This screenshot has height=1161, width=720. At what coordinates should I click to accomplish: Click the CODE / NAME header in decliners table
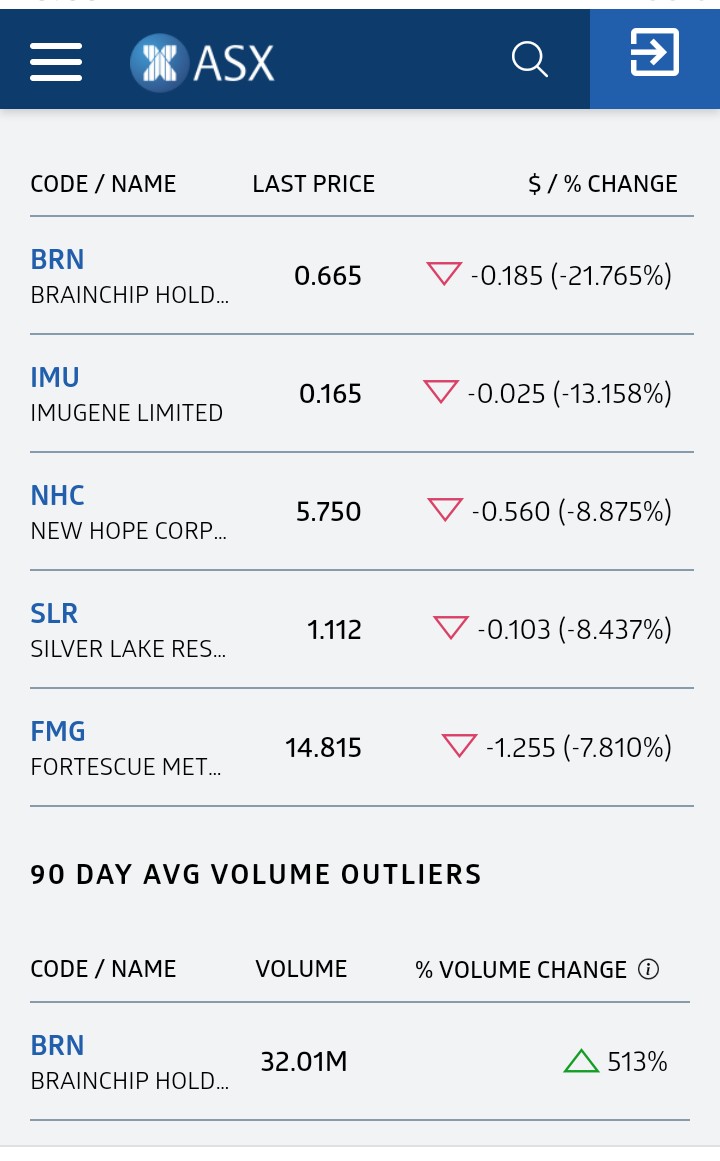(x=103, y=184)
